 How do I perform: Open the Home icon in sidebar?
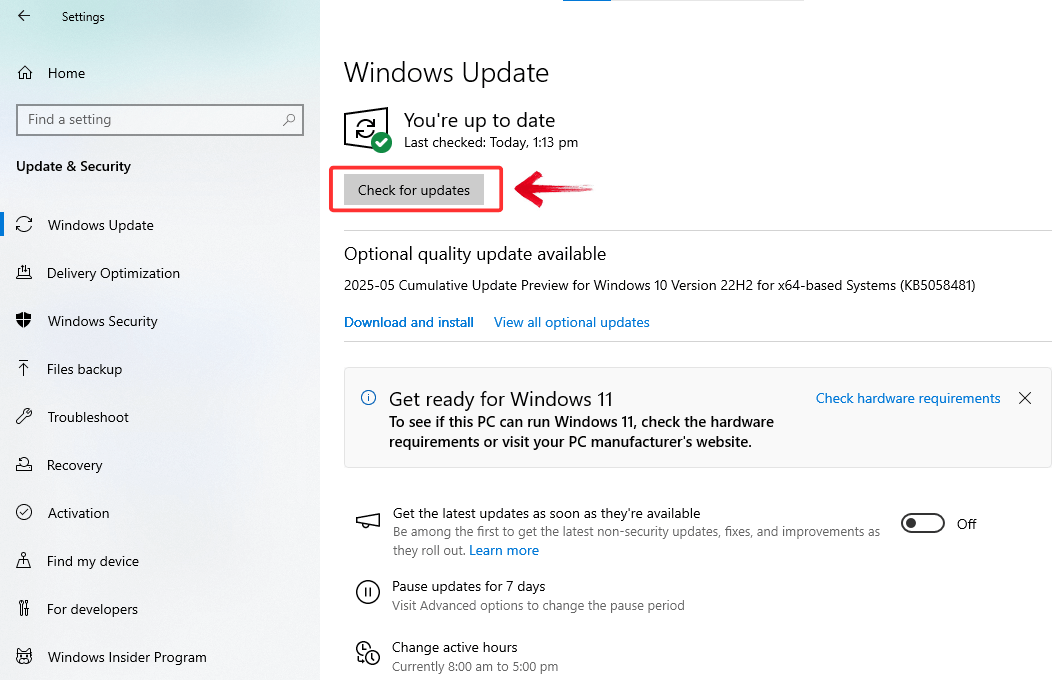[26, 72]
